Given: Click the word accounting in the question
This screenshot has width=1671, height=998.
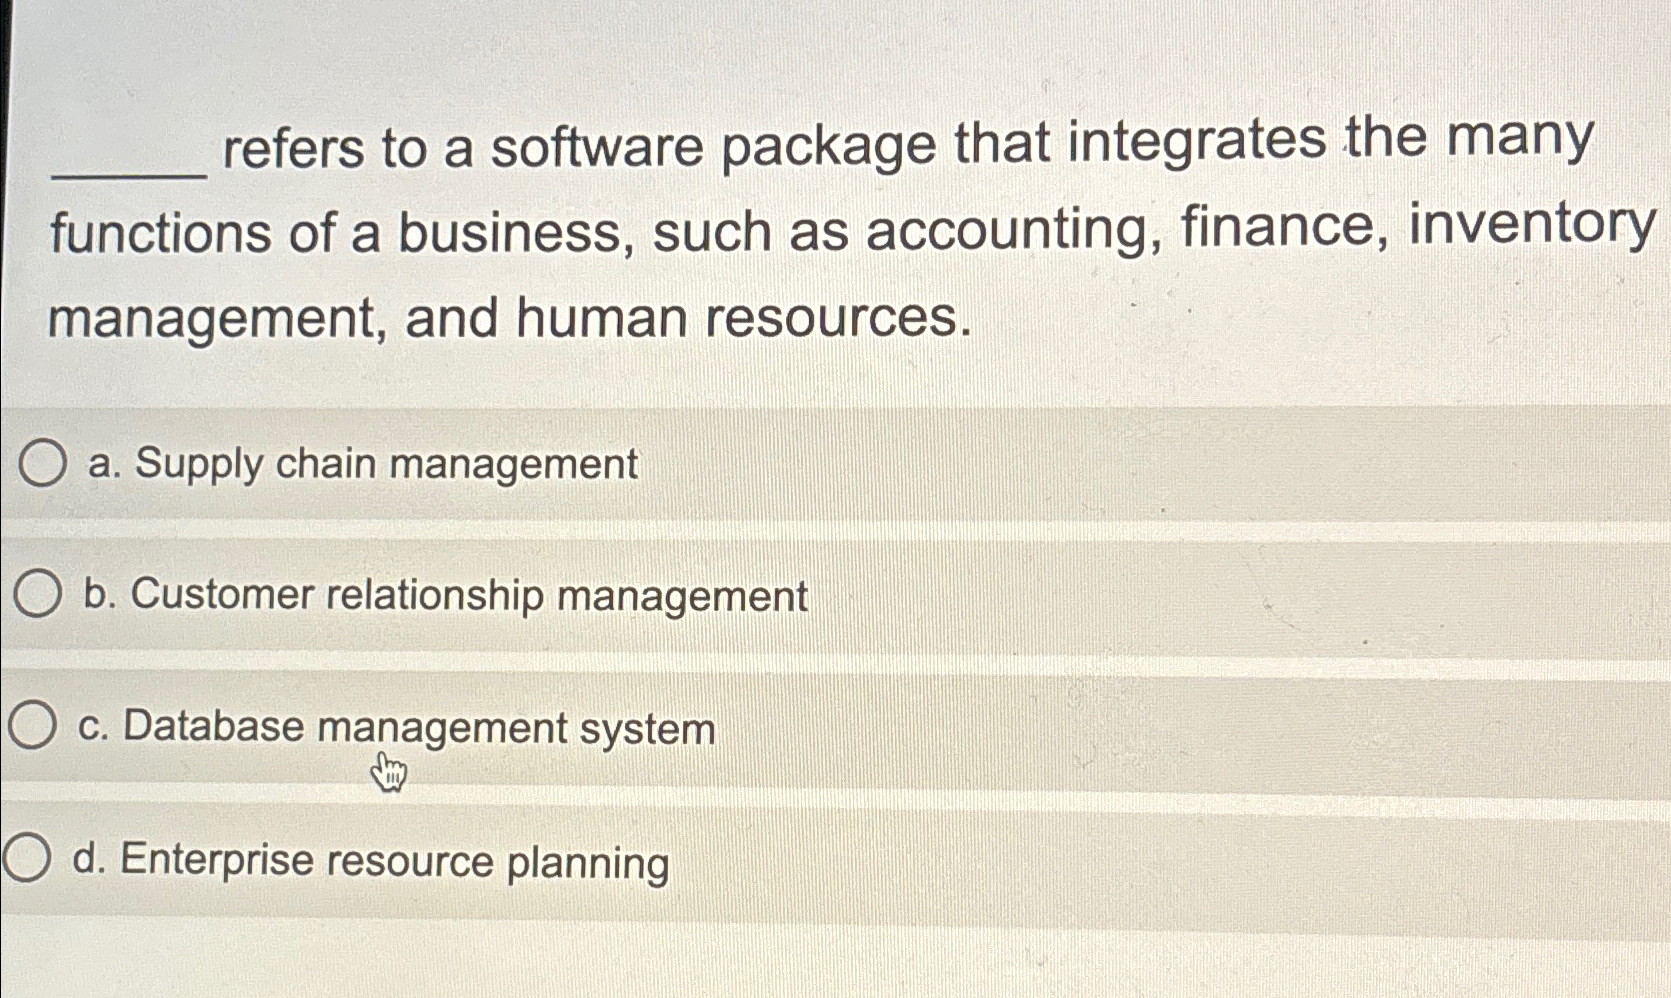Looking at the screenshot, I should tap(1005, 230).
